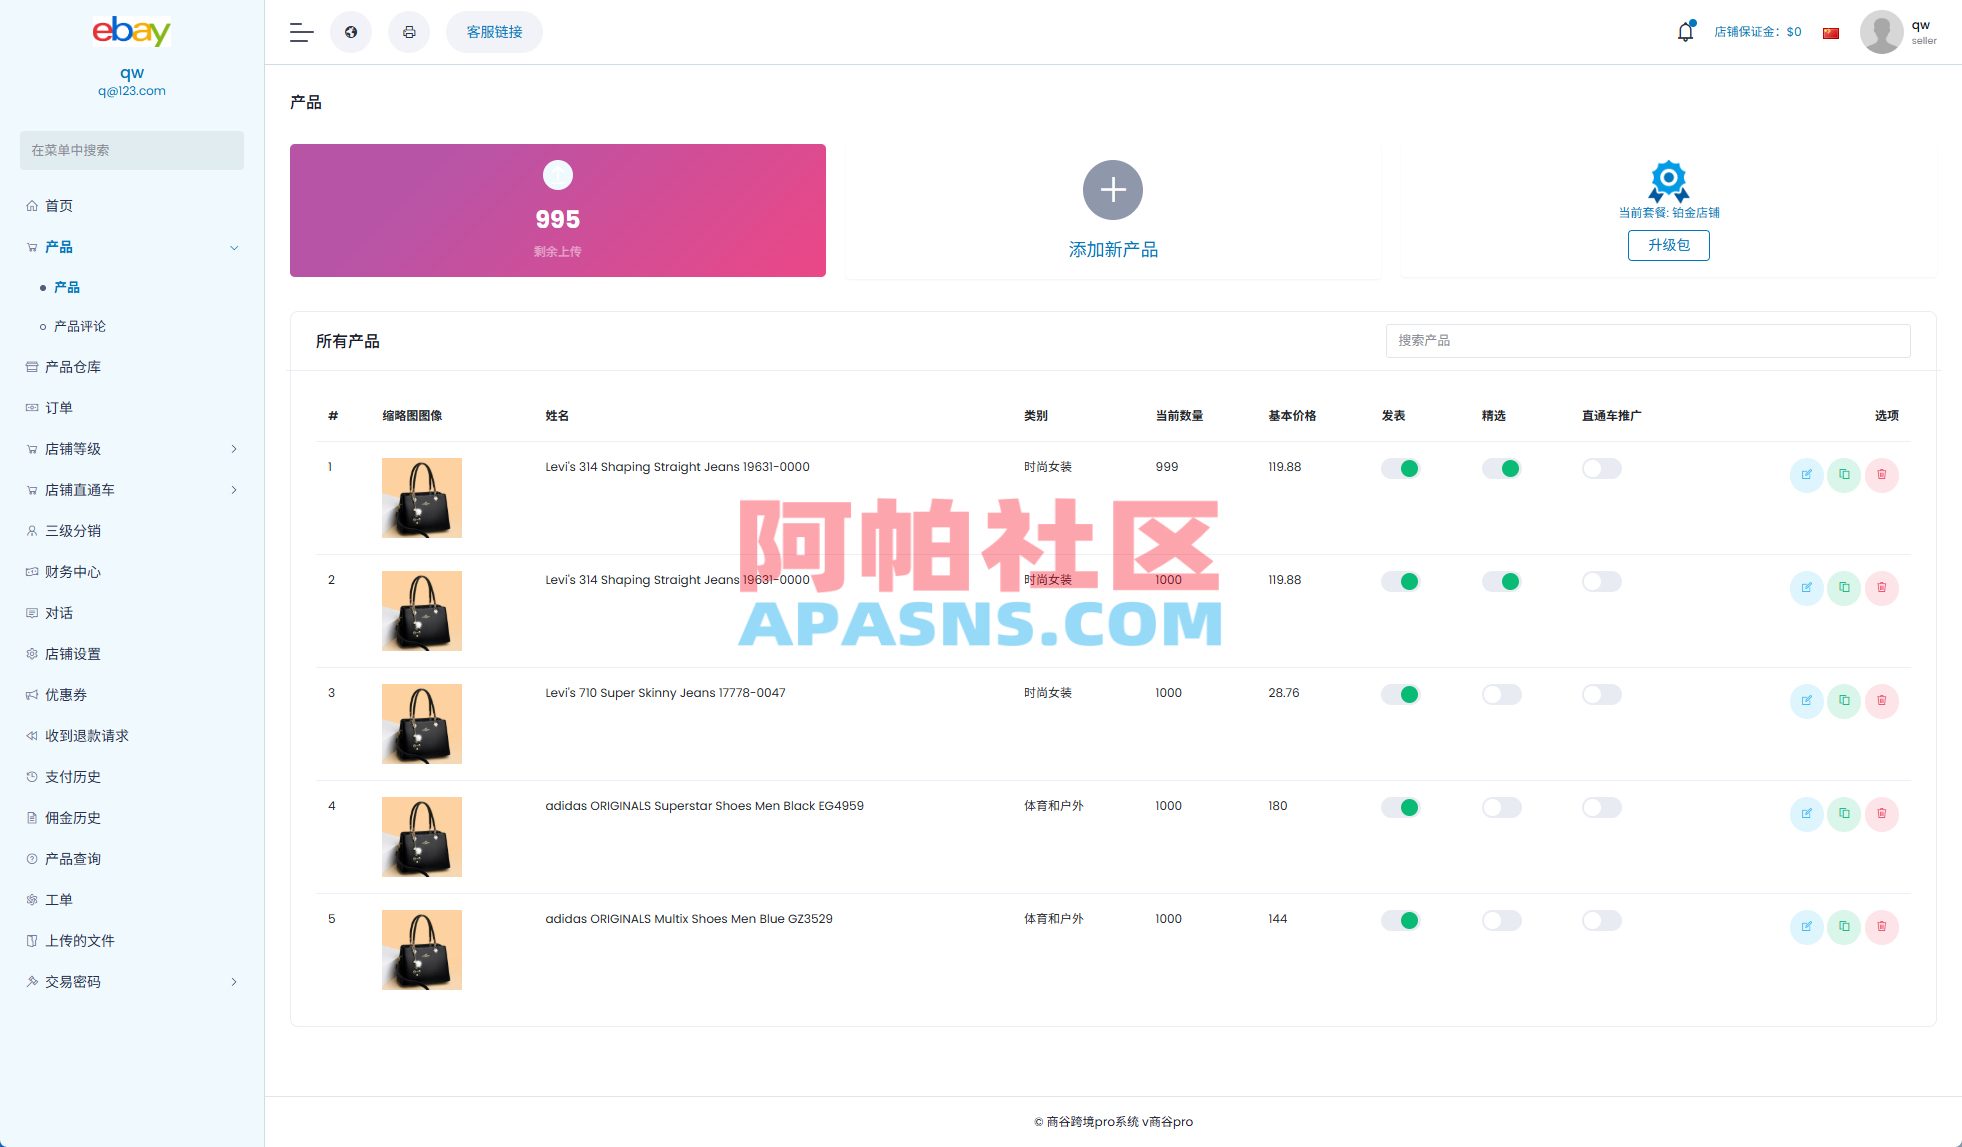
Task: Open 财务中心 in the sidebar
Action: tap(71, 571)
